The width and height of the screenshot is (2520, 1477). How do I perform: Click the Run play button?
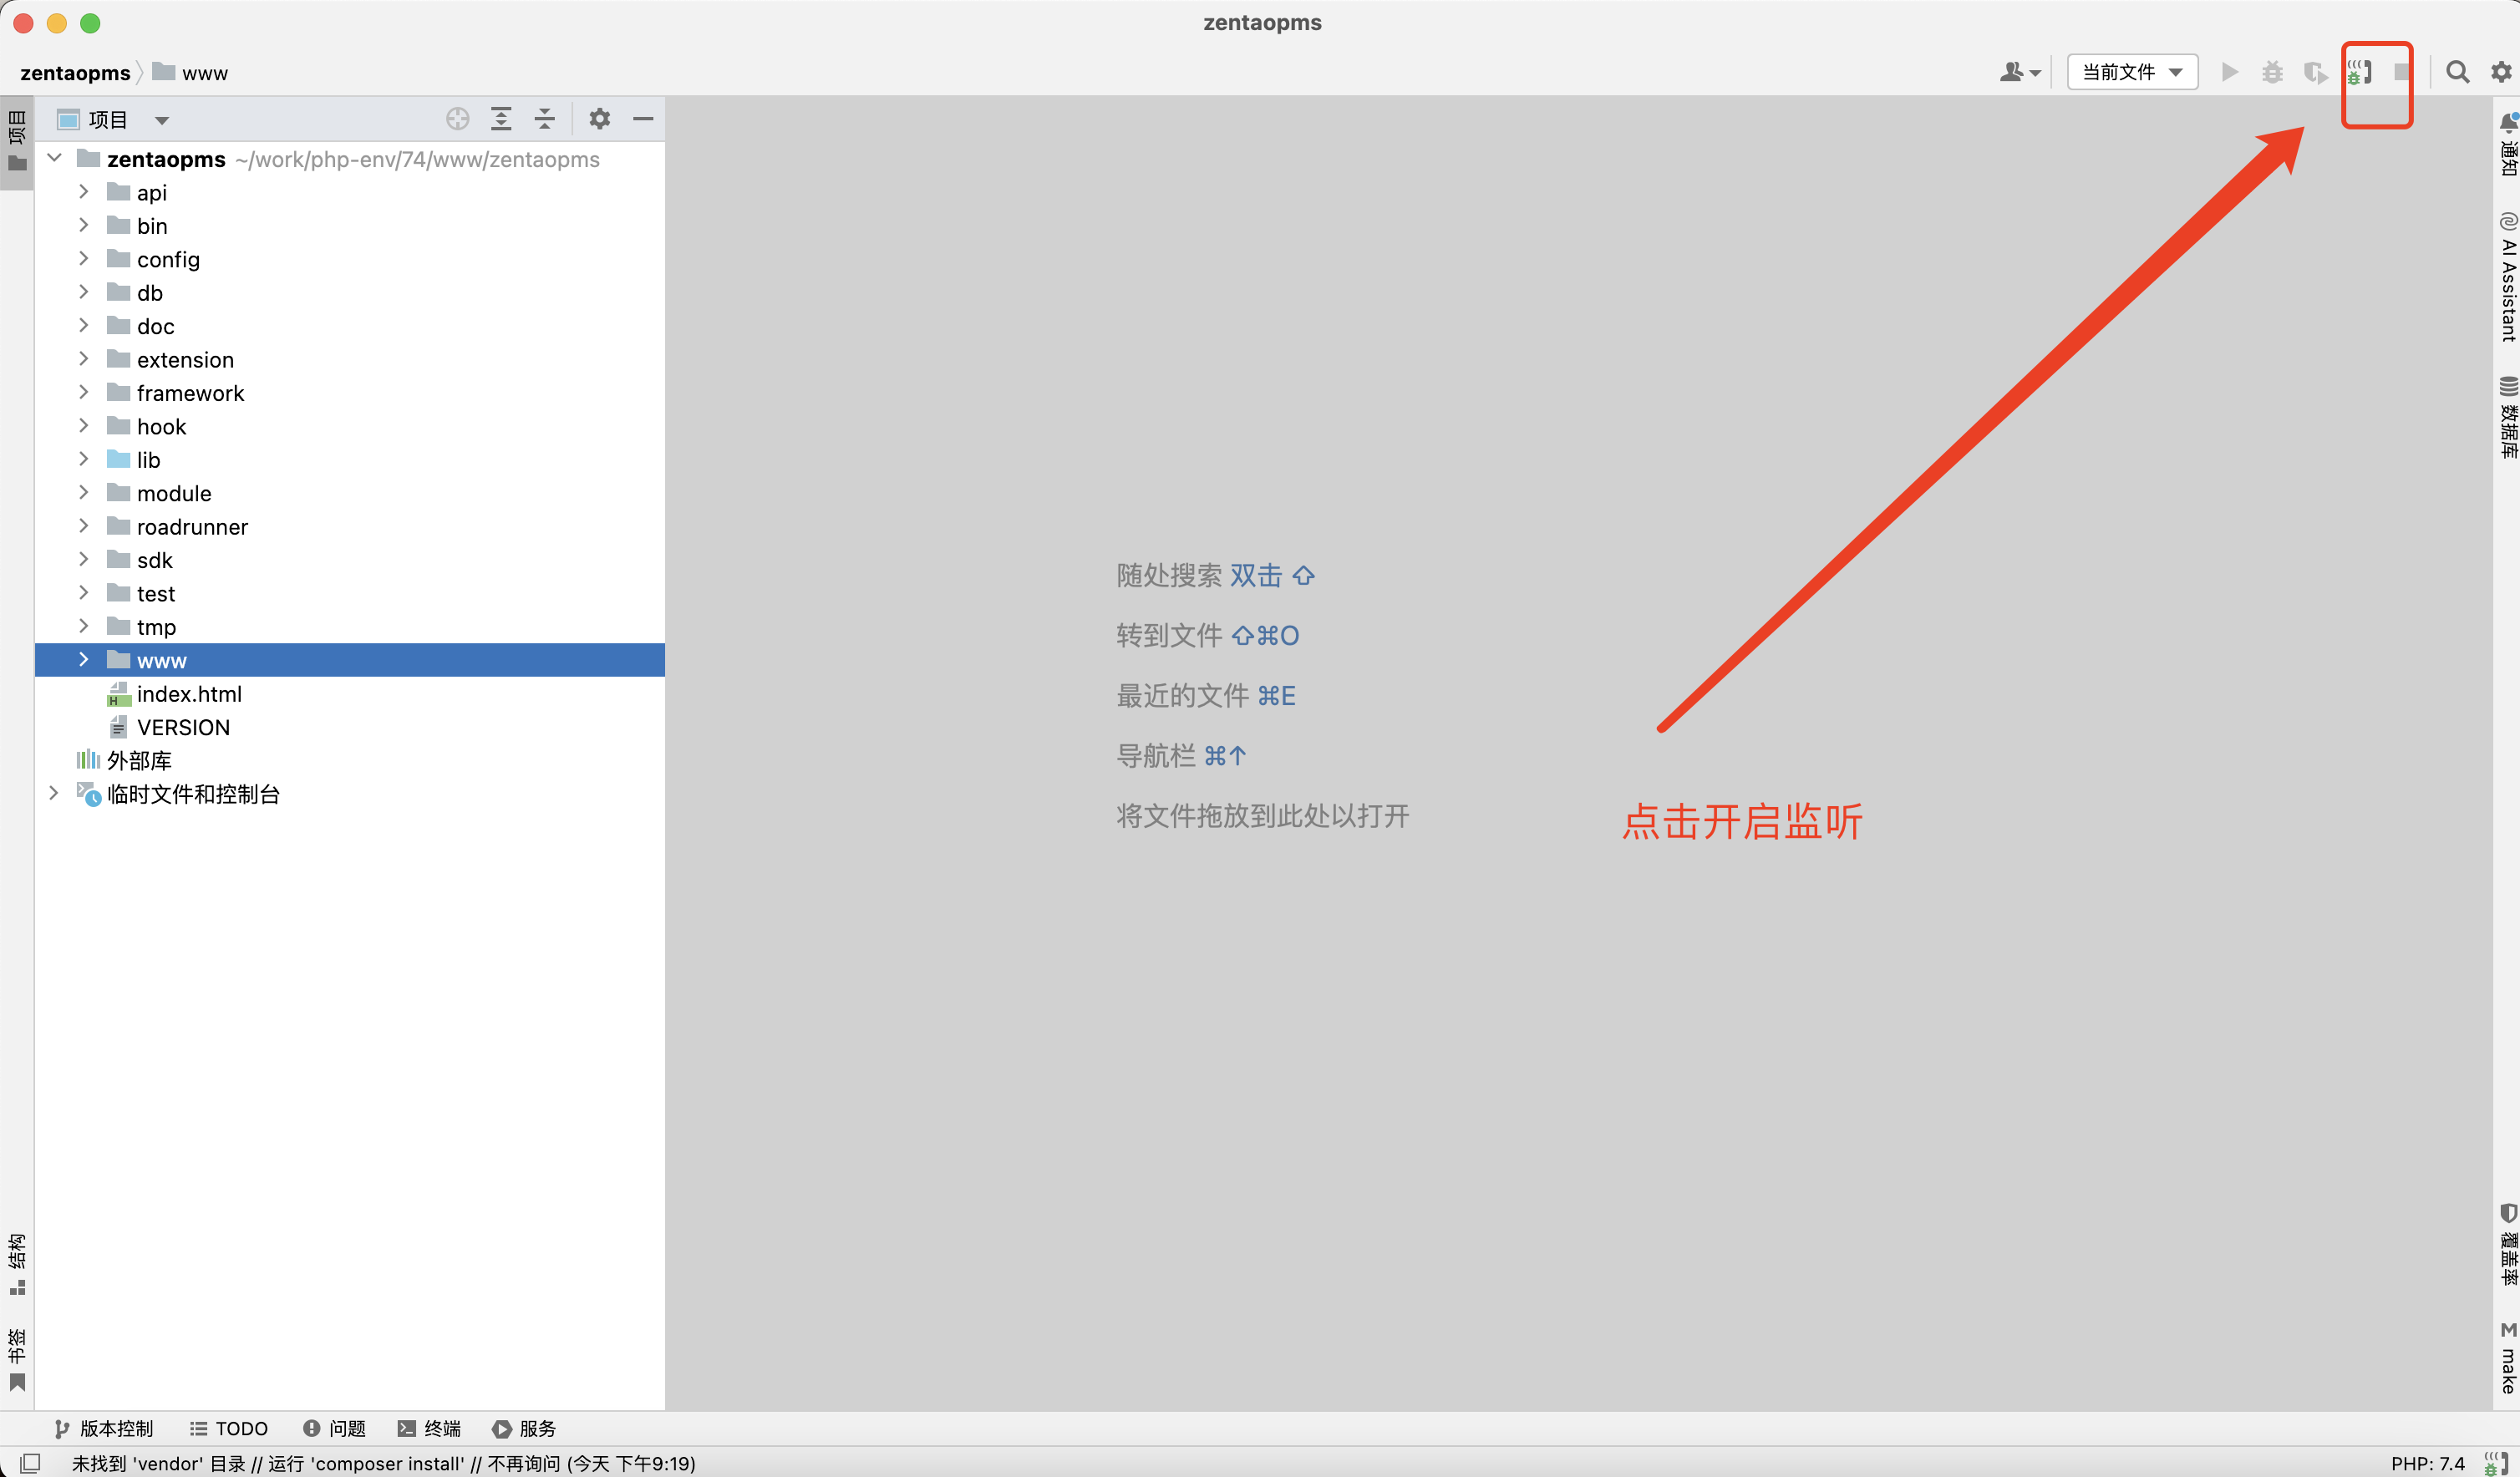tap(2229, 72)
